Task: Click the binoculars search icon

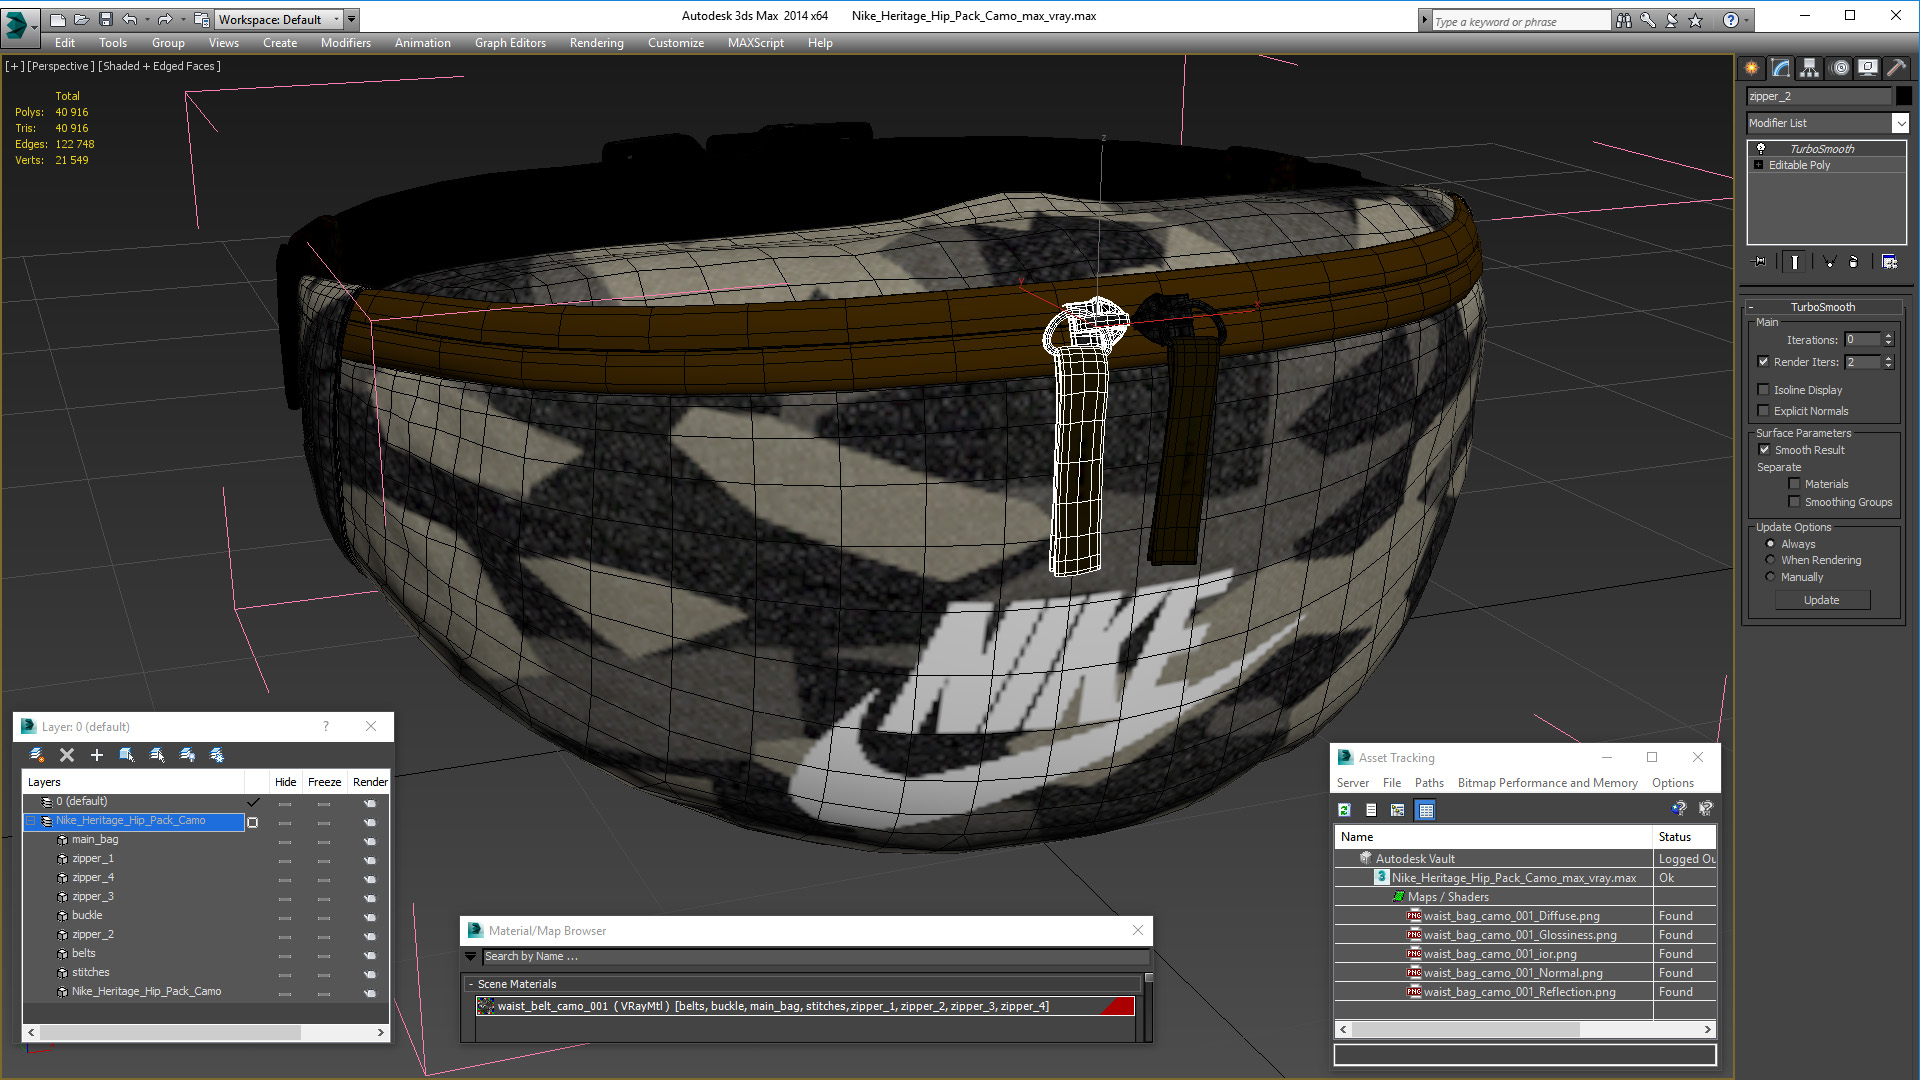Action: tap(1624, 20)
